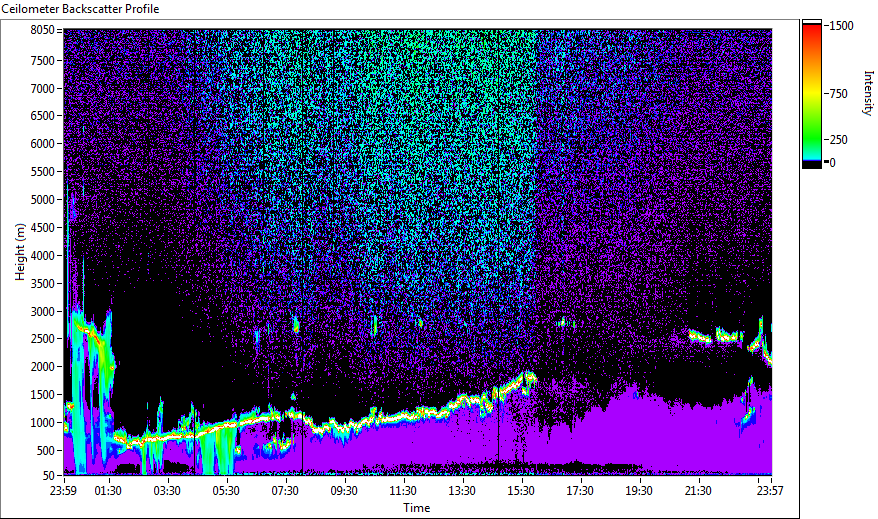
Task: Click the Intensity legend label
Action: 868,93
